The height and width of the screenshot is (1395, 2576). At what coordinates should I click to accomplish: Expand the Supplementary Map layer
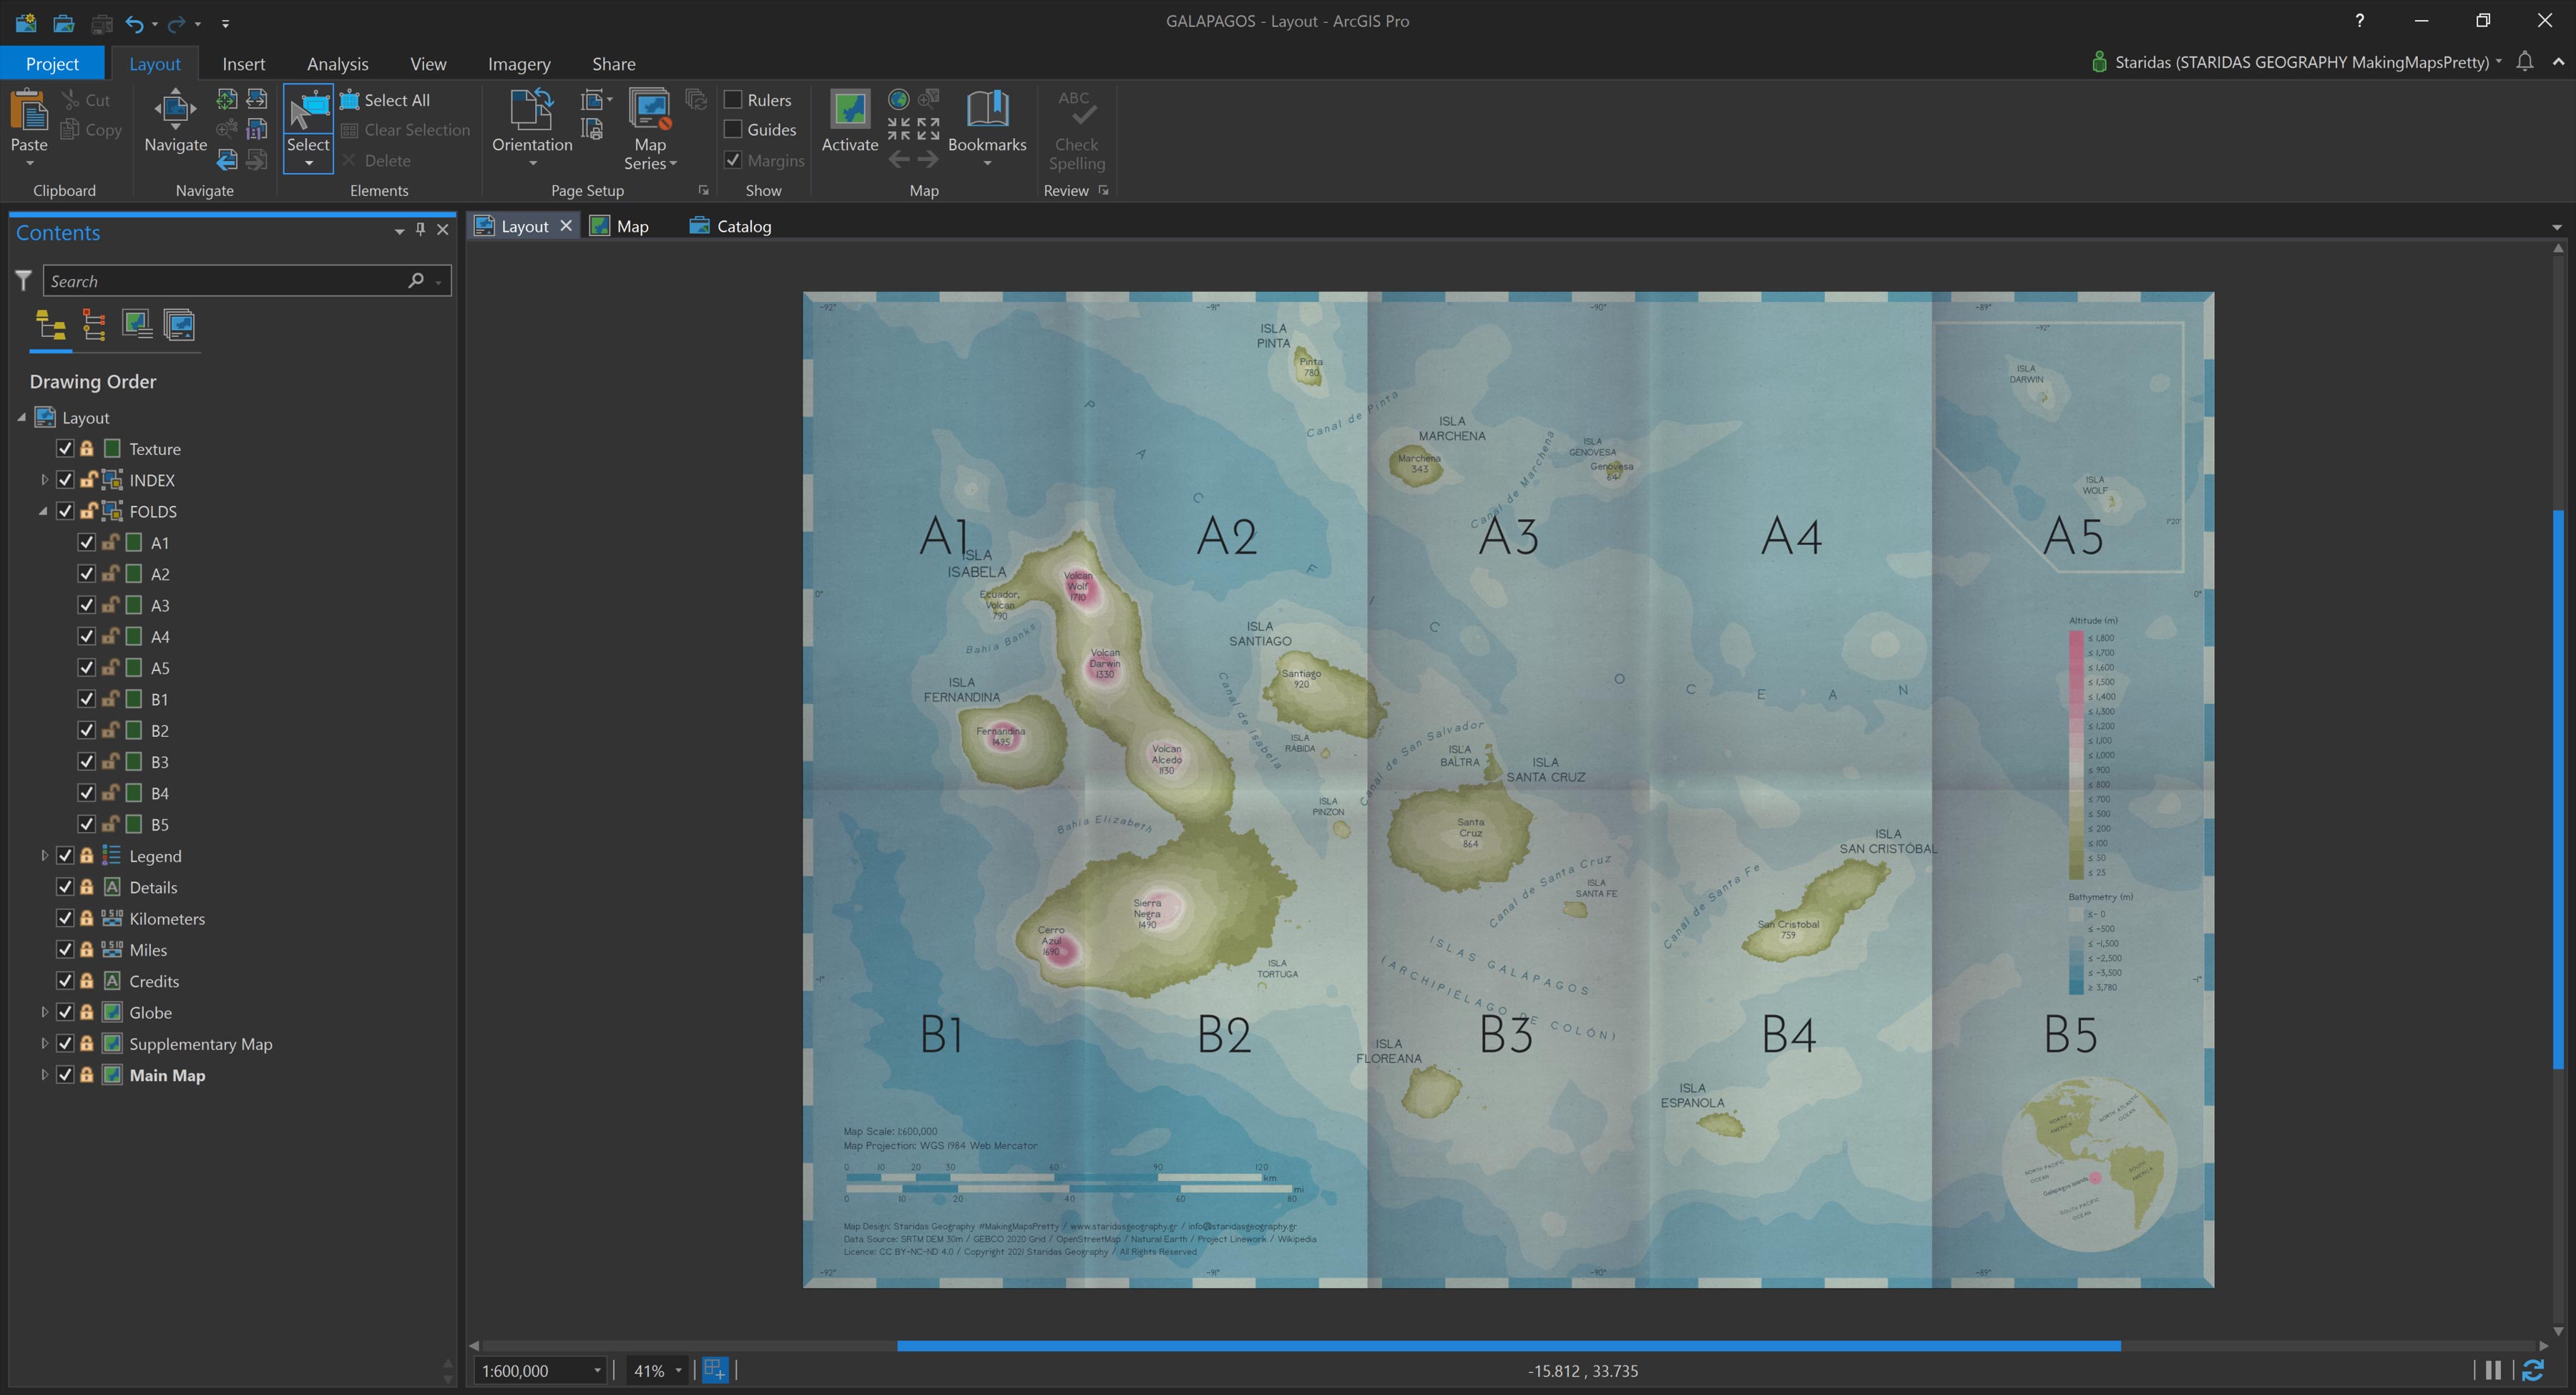click(x=44, y=1043)
